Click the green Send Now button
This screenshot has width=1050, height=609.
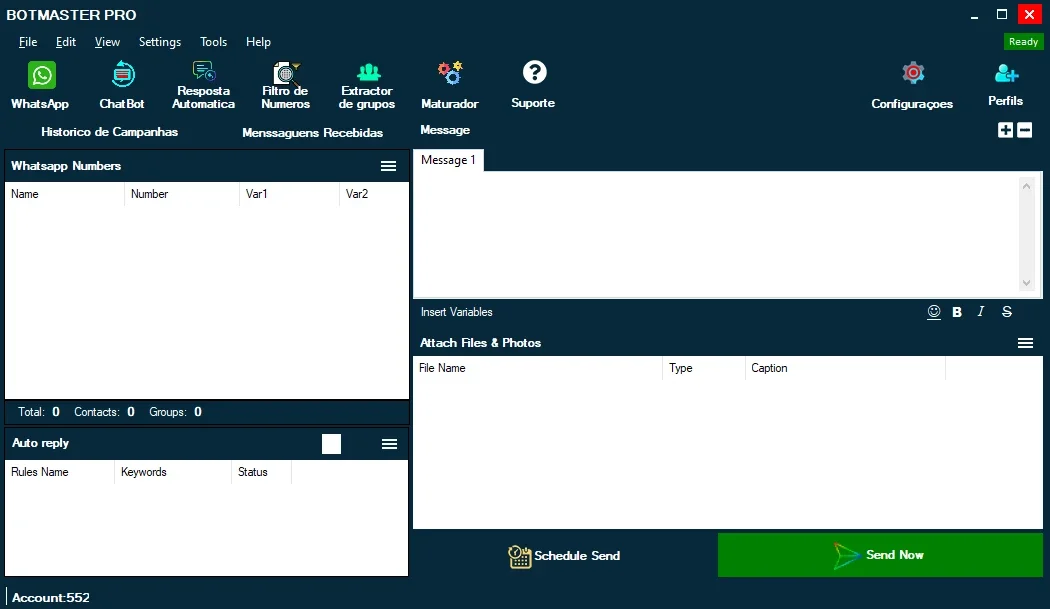(880, 555)
